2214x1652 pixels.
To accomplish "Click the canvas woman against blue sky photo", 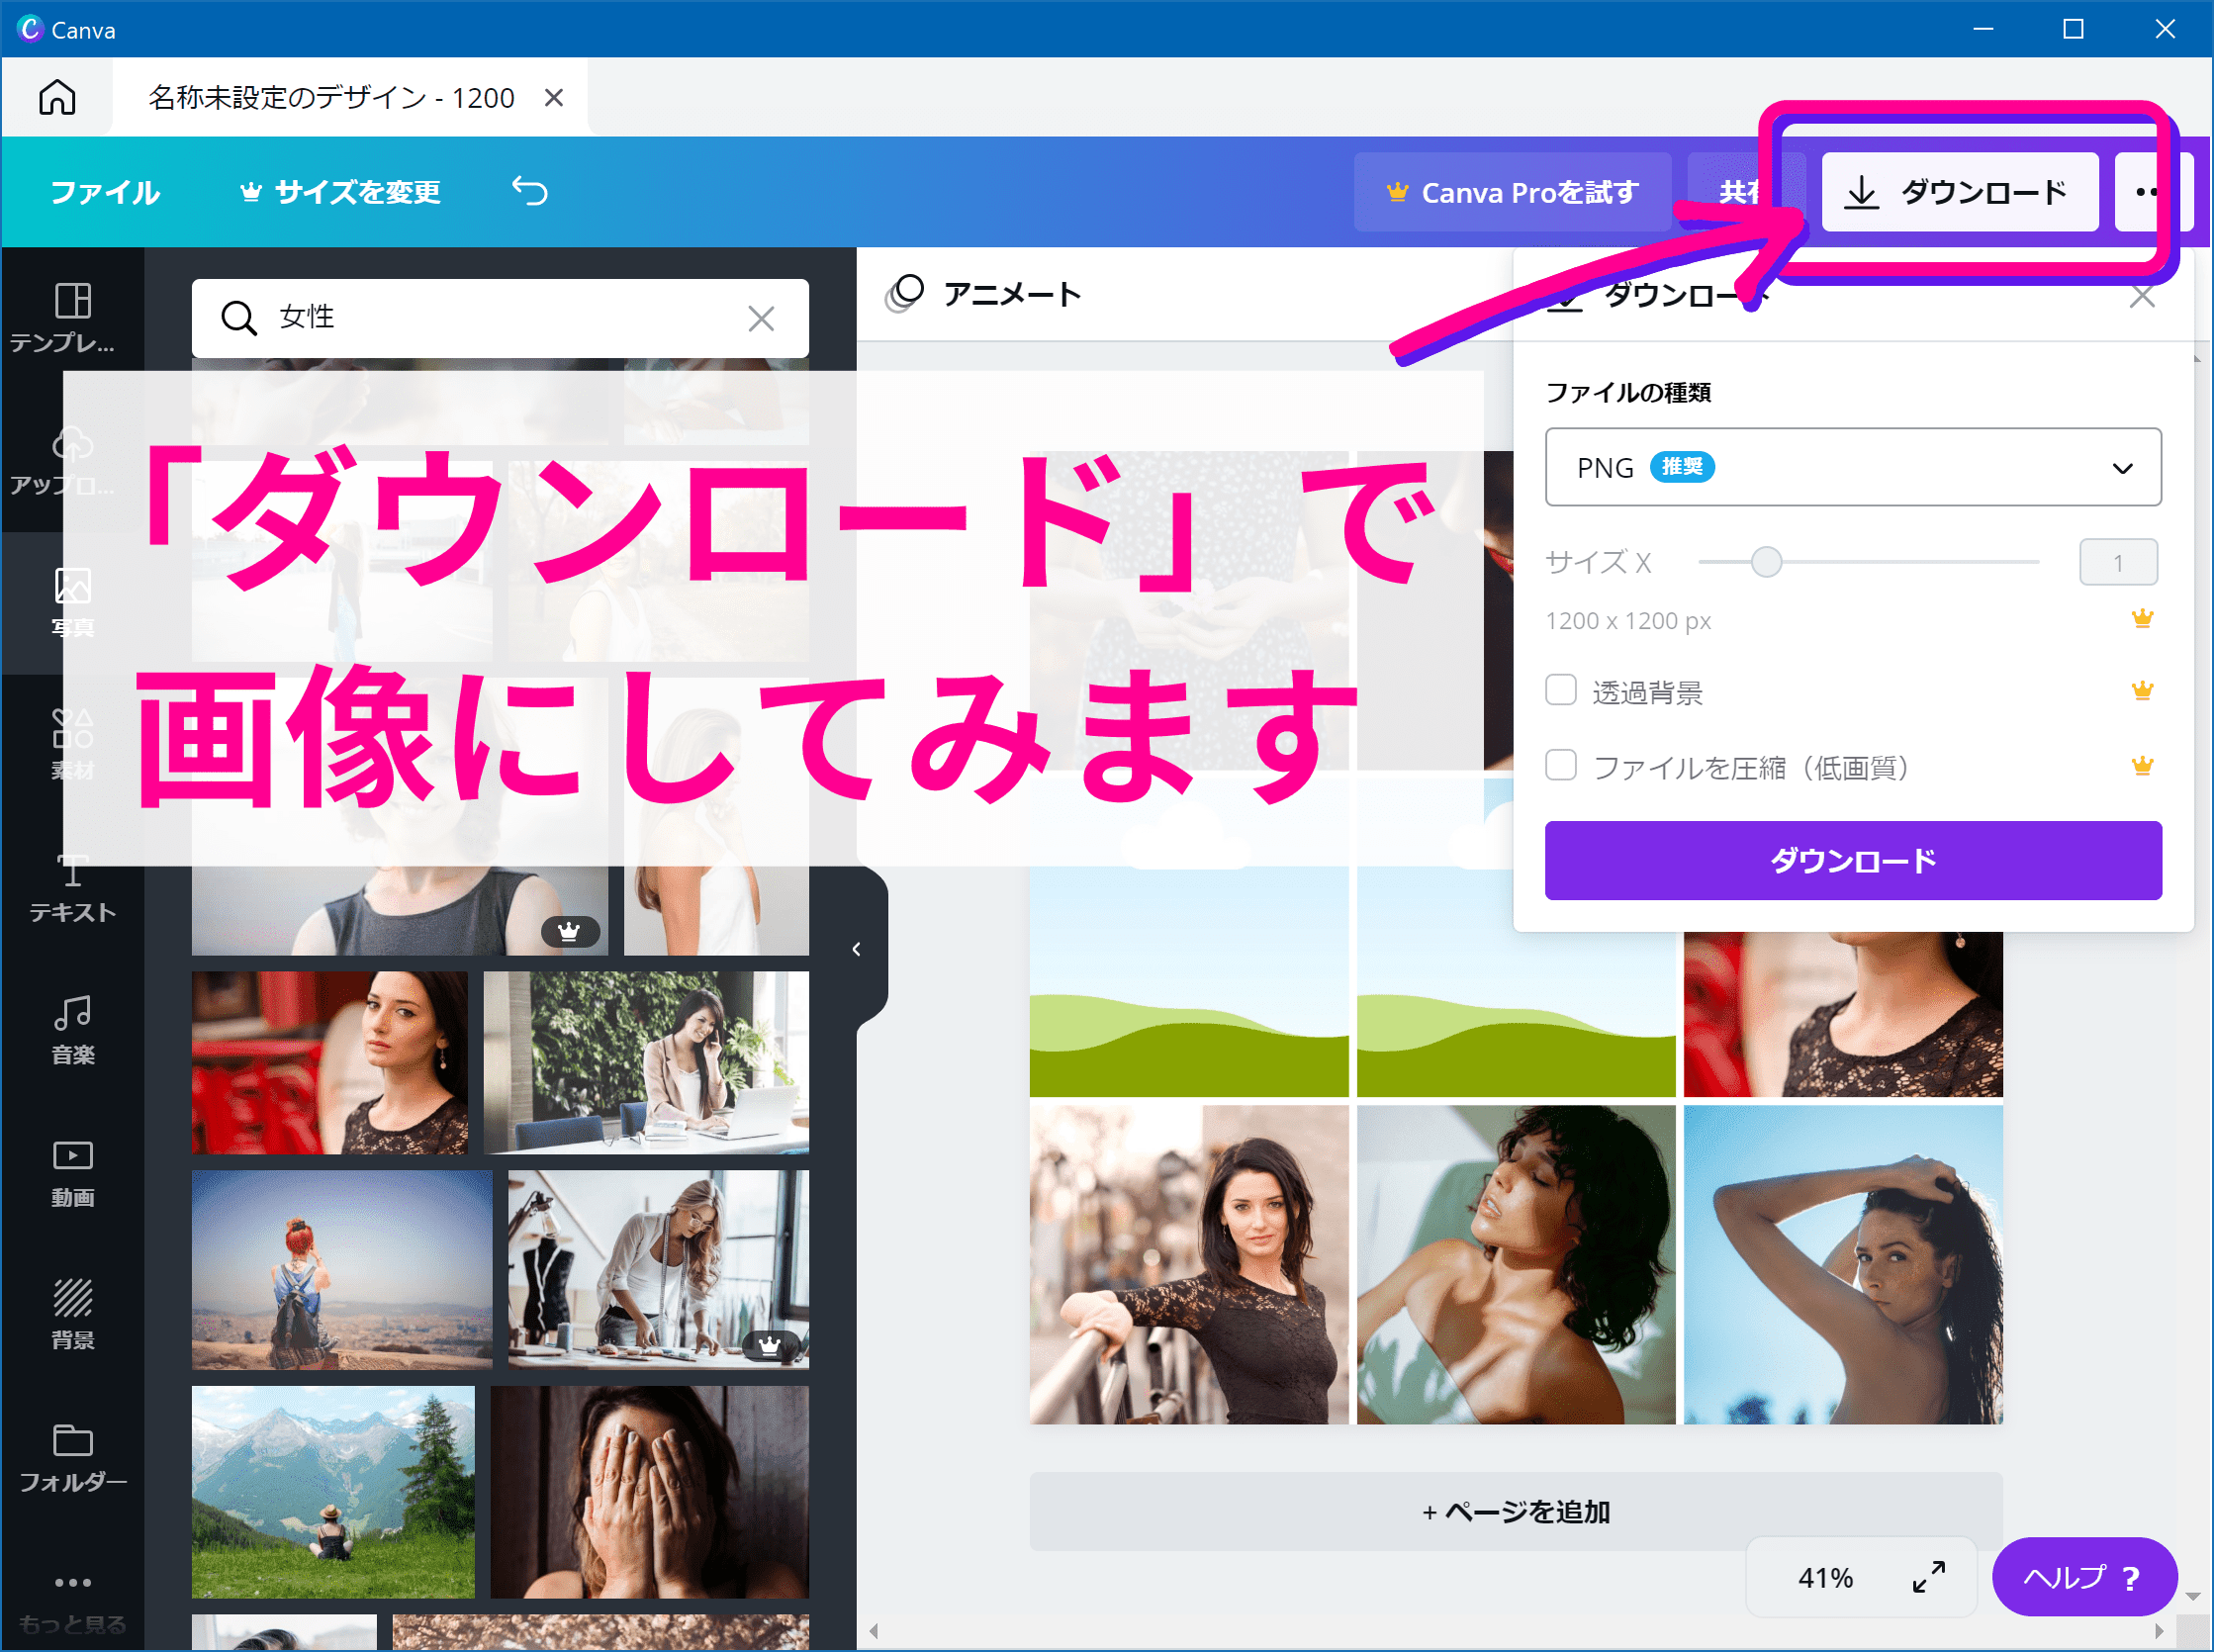I will pos(1843,1265).
